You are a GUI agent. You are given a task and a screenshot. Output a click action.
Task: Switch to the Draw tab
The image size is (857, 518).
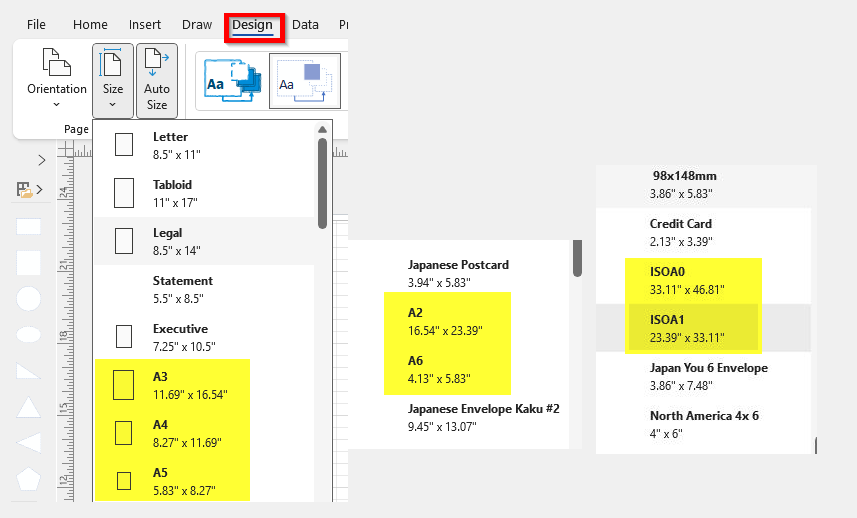[x=197, y=25]
